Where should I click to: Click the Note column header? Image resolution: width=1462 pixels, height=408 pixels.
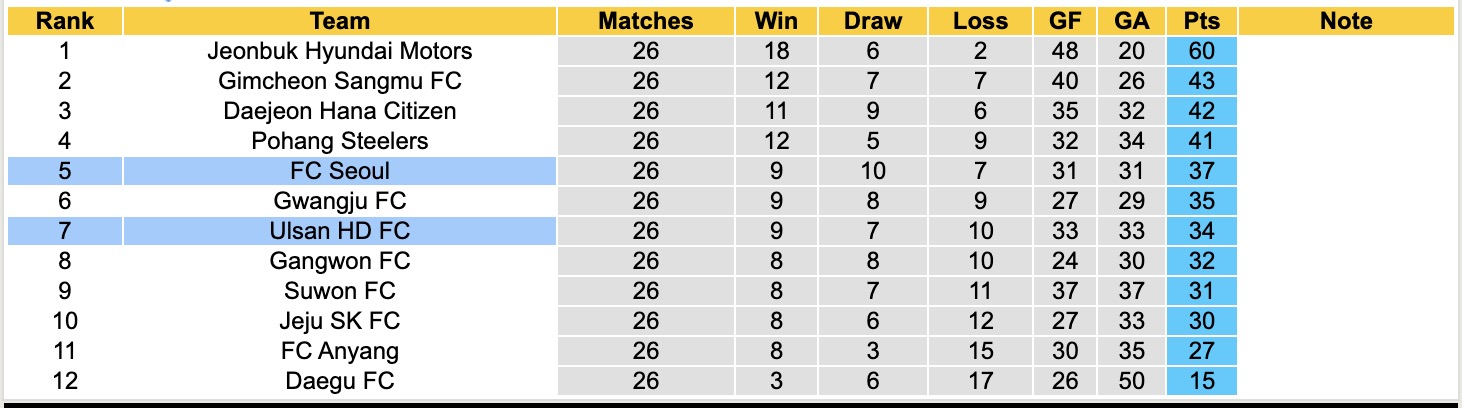click(x=1346, y=21)
